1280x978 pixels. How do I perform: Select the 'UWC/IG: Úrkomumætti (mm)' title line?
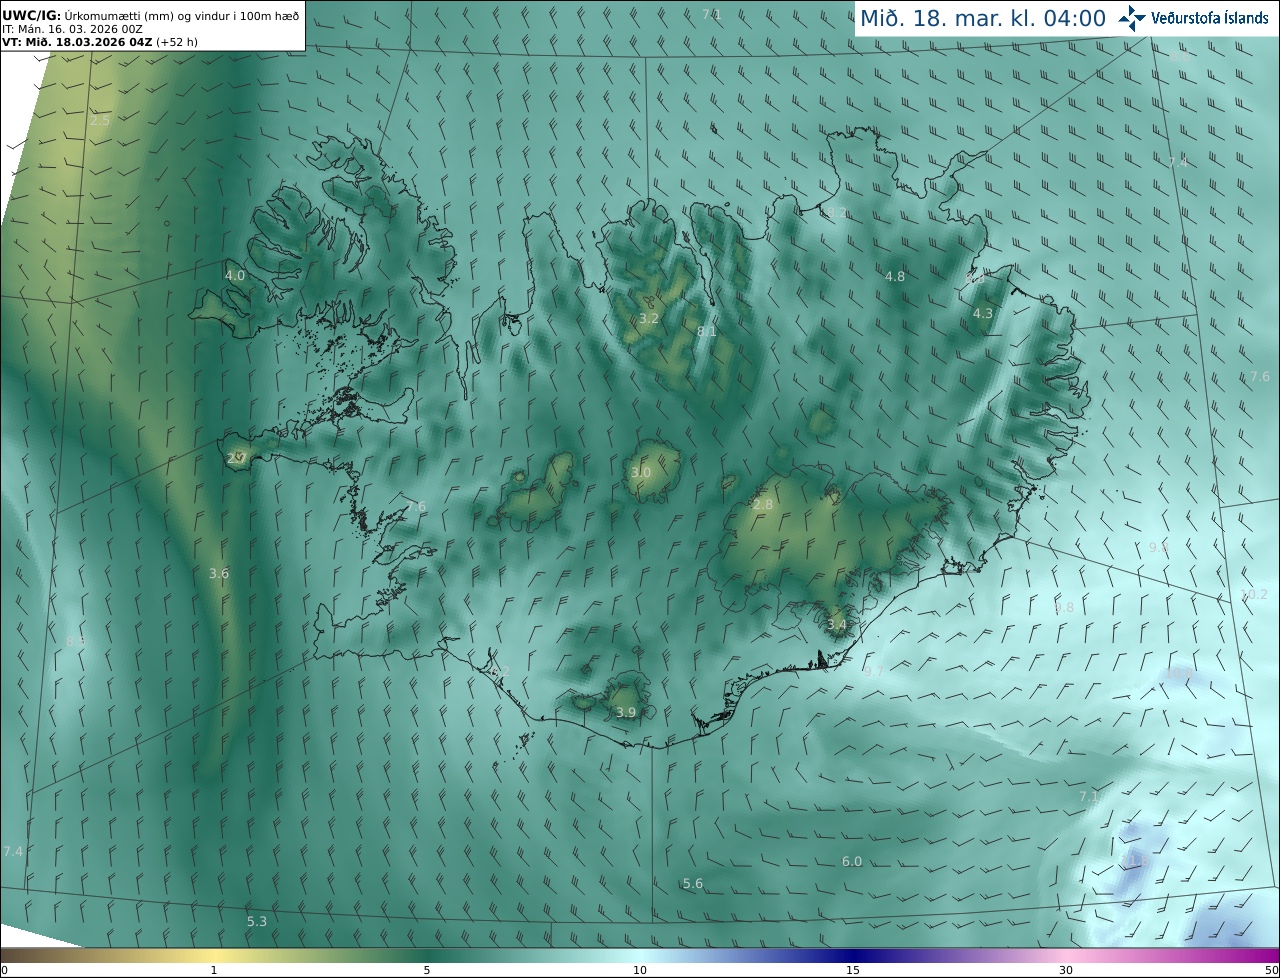(151, 16)
